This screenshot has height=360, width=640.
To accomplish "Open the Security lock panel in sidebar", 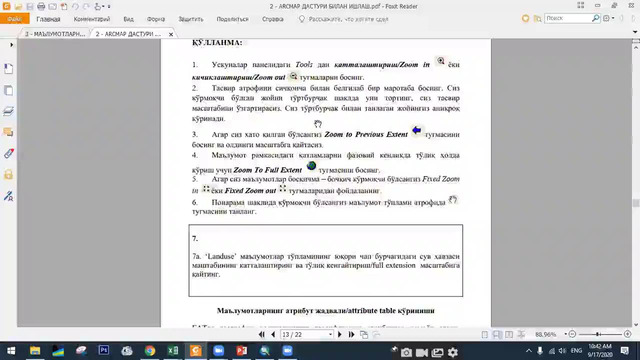I will 8,175.
